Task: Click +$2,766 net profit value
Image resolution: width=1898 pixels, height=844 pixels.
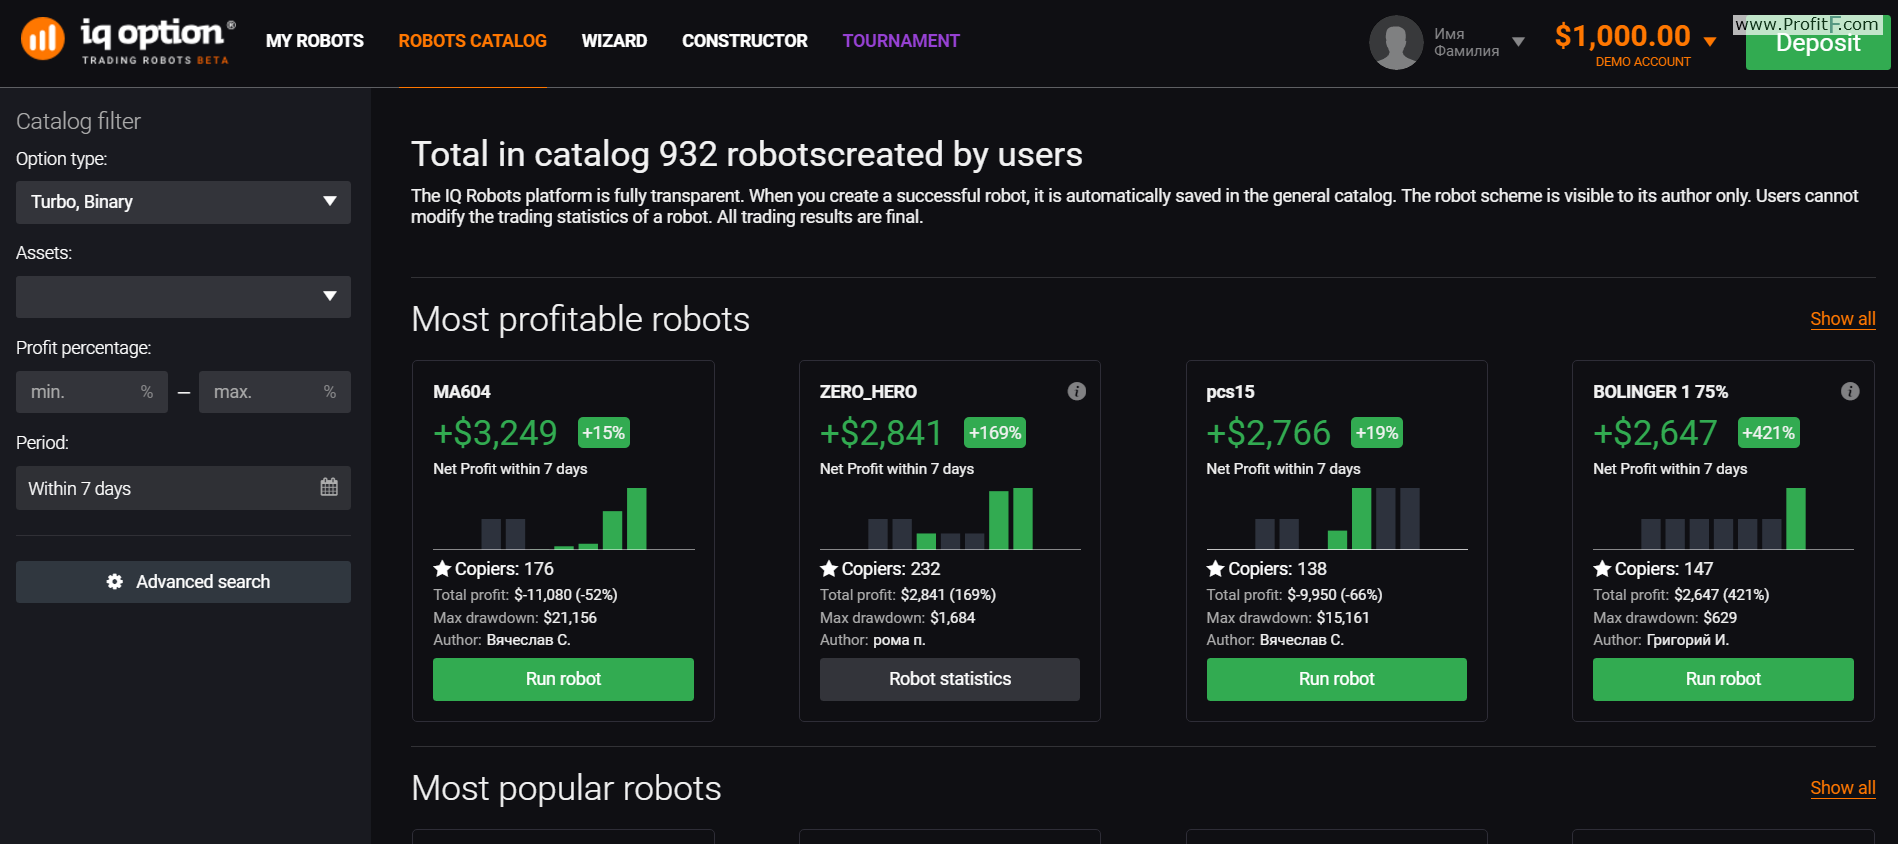Action: pyautogui.click(x=1268, y=433)
